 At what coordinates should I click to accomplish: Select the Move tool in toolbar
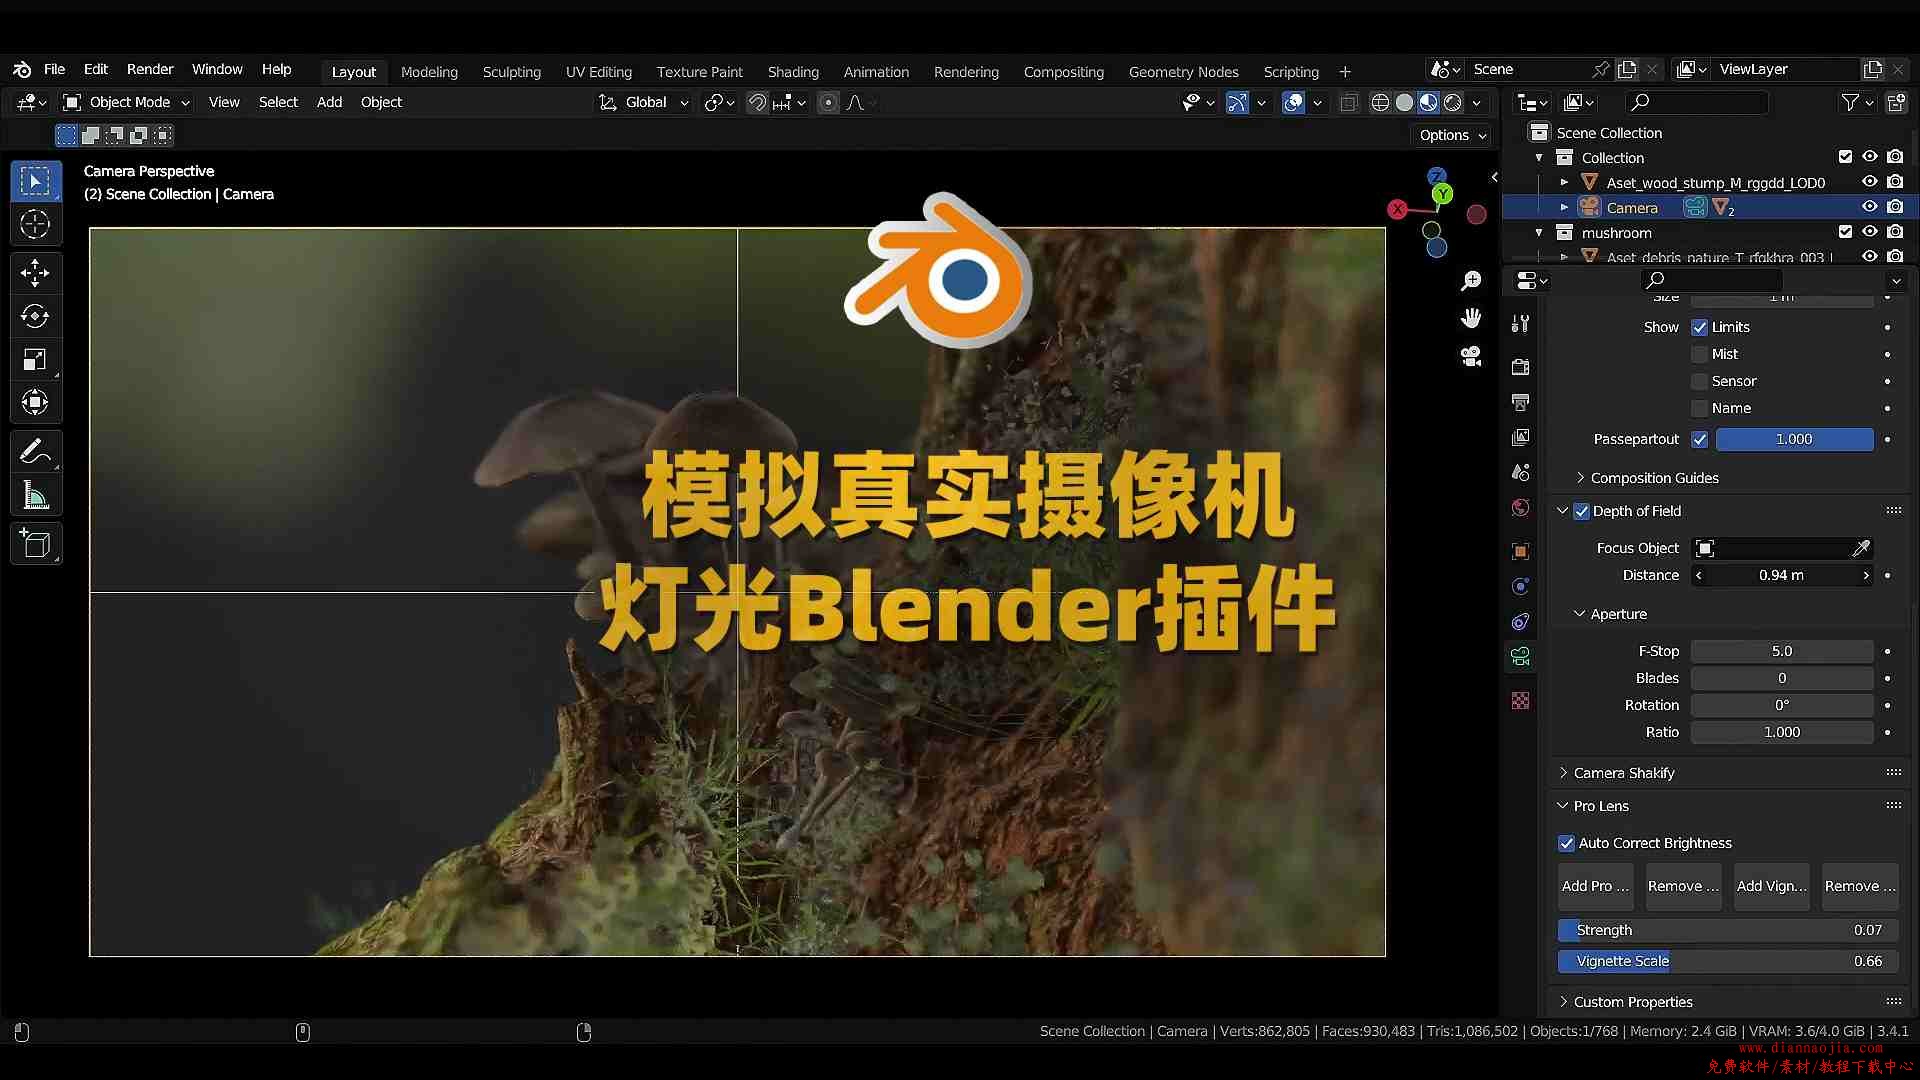click(x=35, y=273)
